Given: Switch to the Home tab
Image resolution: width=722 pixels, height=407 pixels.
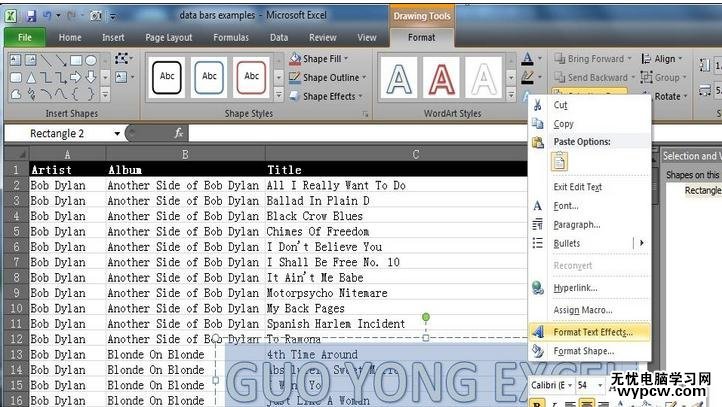Looking at the screenshot, I should 70,38.
